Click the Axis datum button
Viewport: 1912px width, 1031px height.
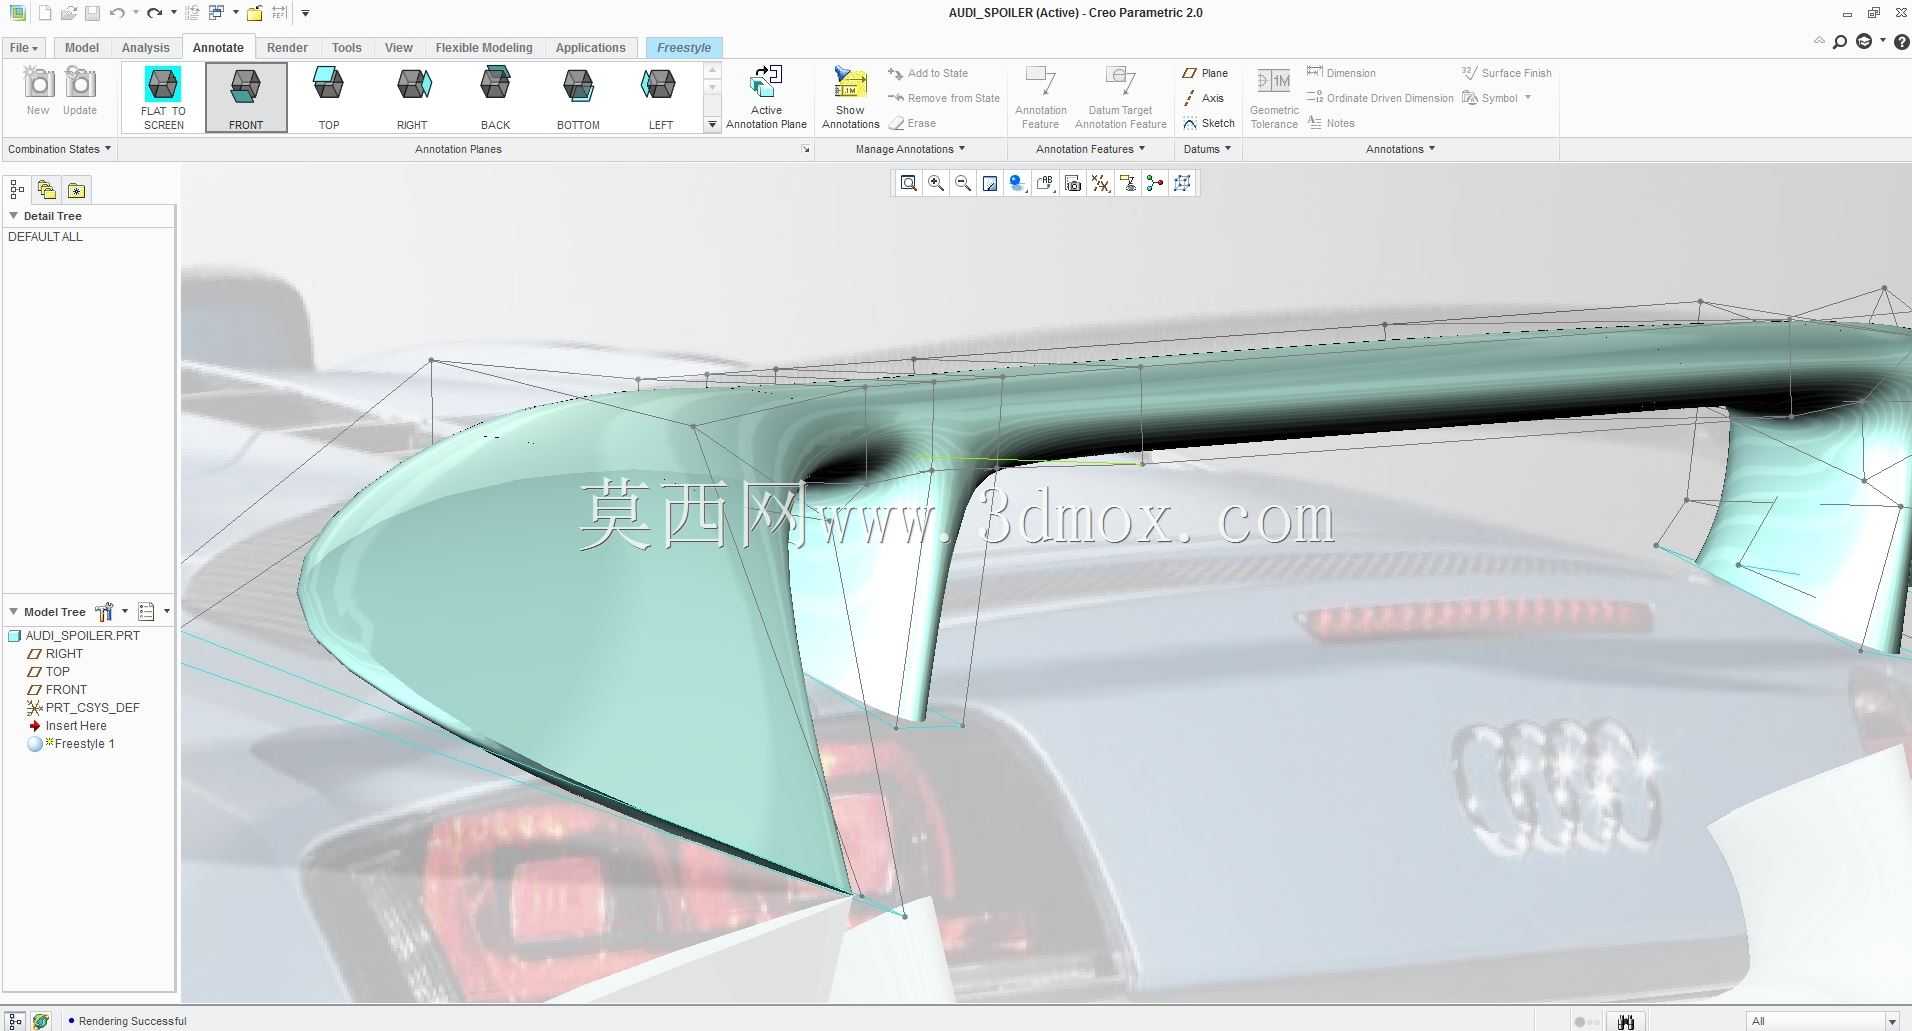click(x=1203, y=98)
